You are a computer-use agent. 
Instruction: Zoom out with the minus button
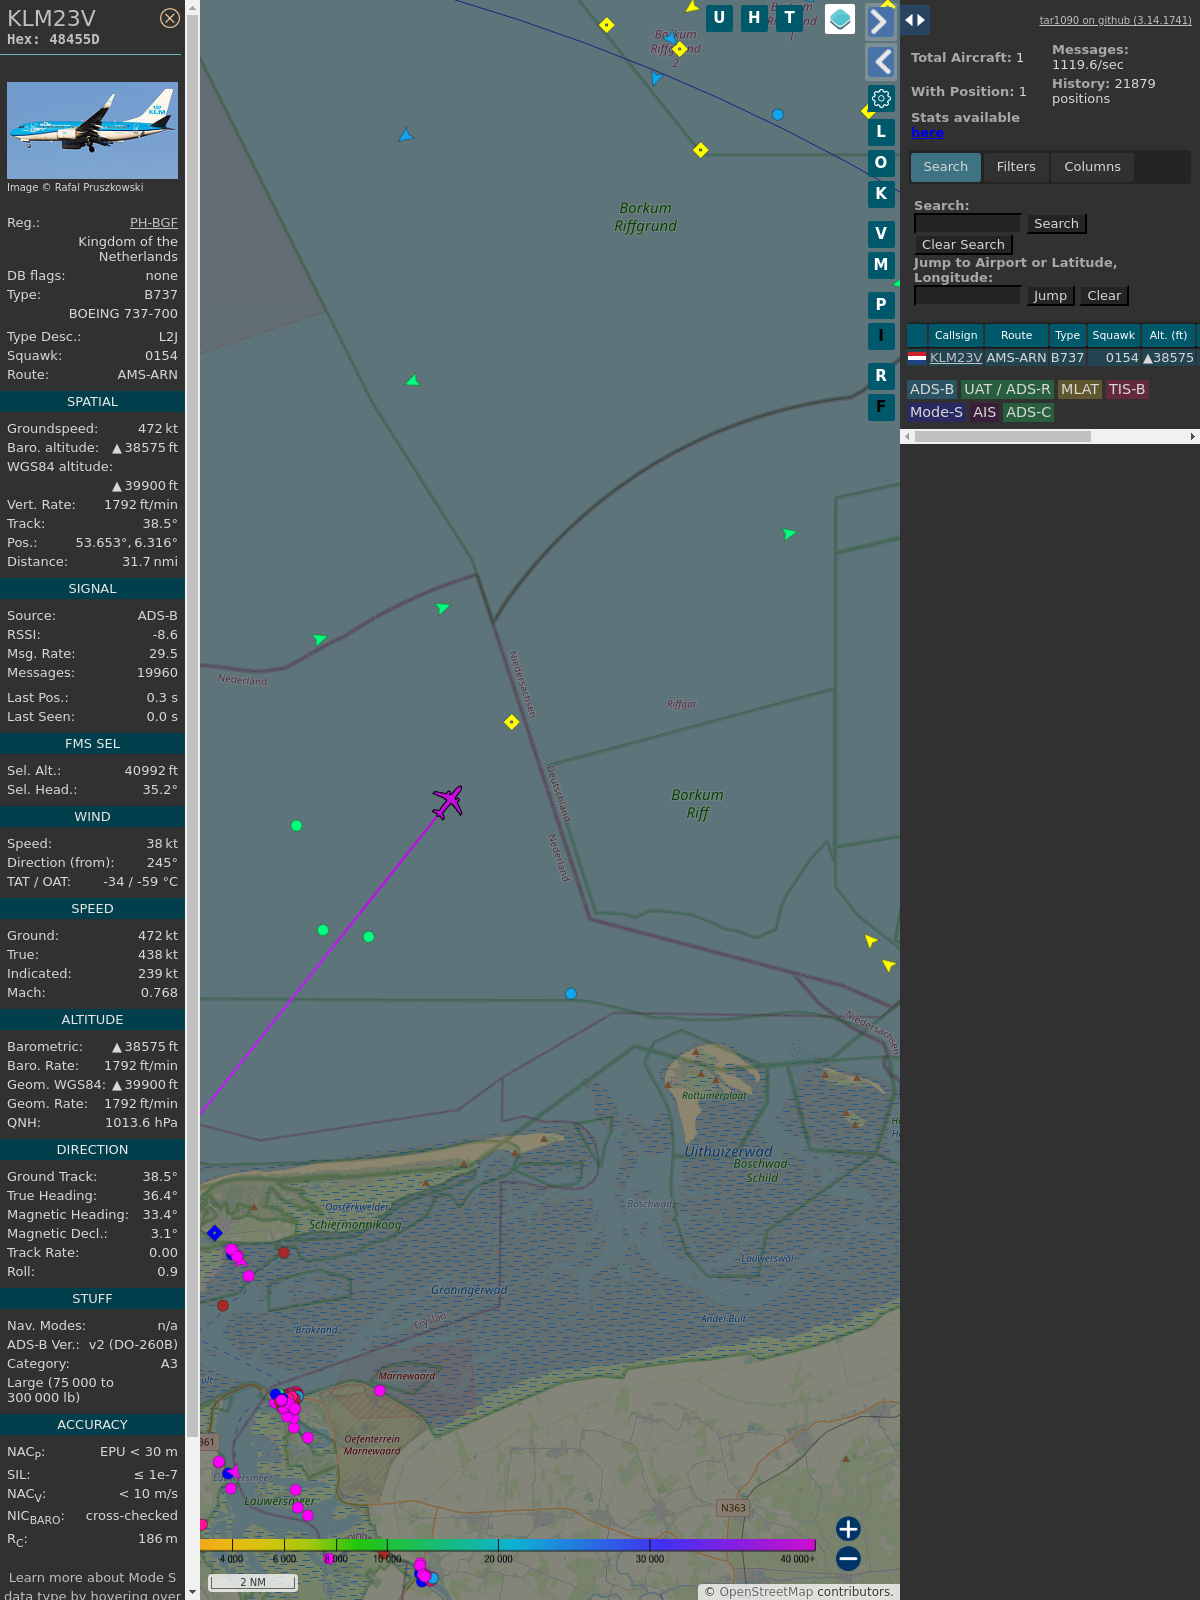click(848, 1558)
